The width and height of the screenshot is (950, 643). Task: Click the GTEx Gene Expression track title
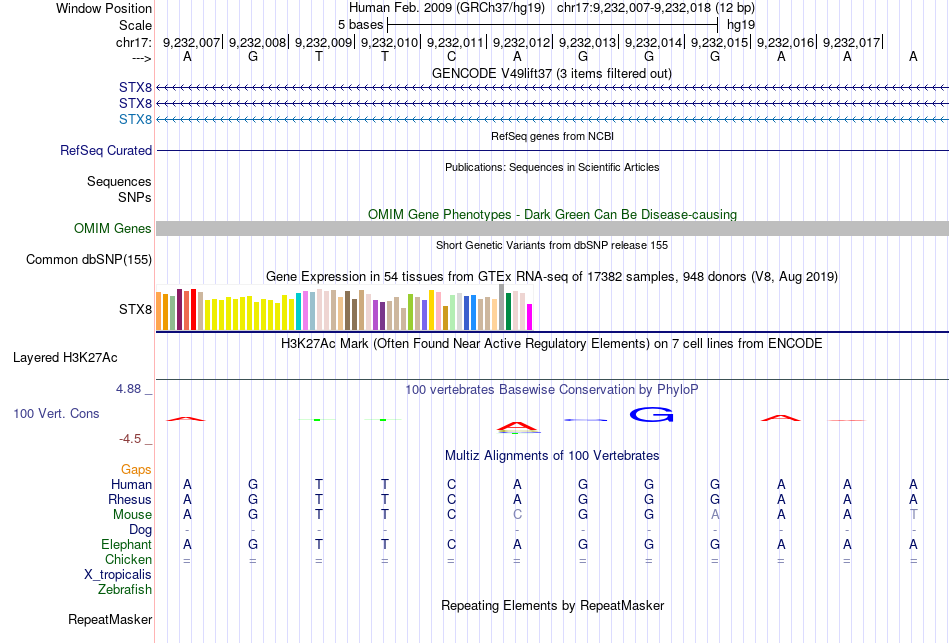[x=552, y=277]
